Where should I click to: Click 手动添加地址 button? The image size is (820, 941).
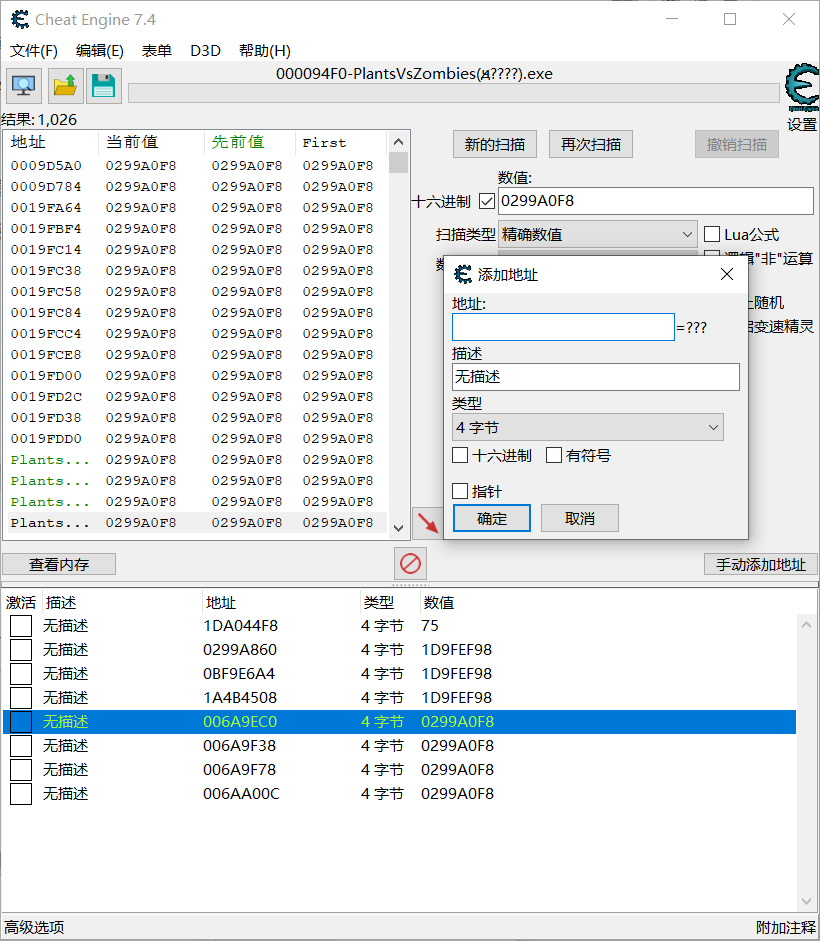tap(761, 564)
